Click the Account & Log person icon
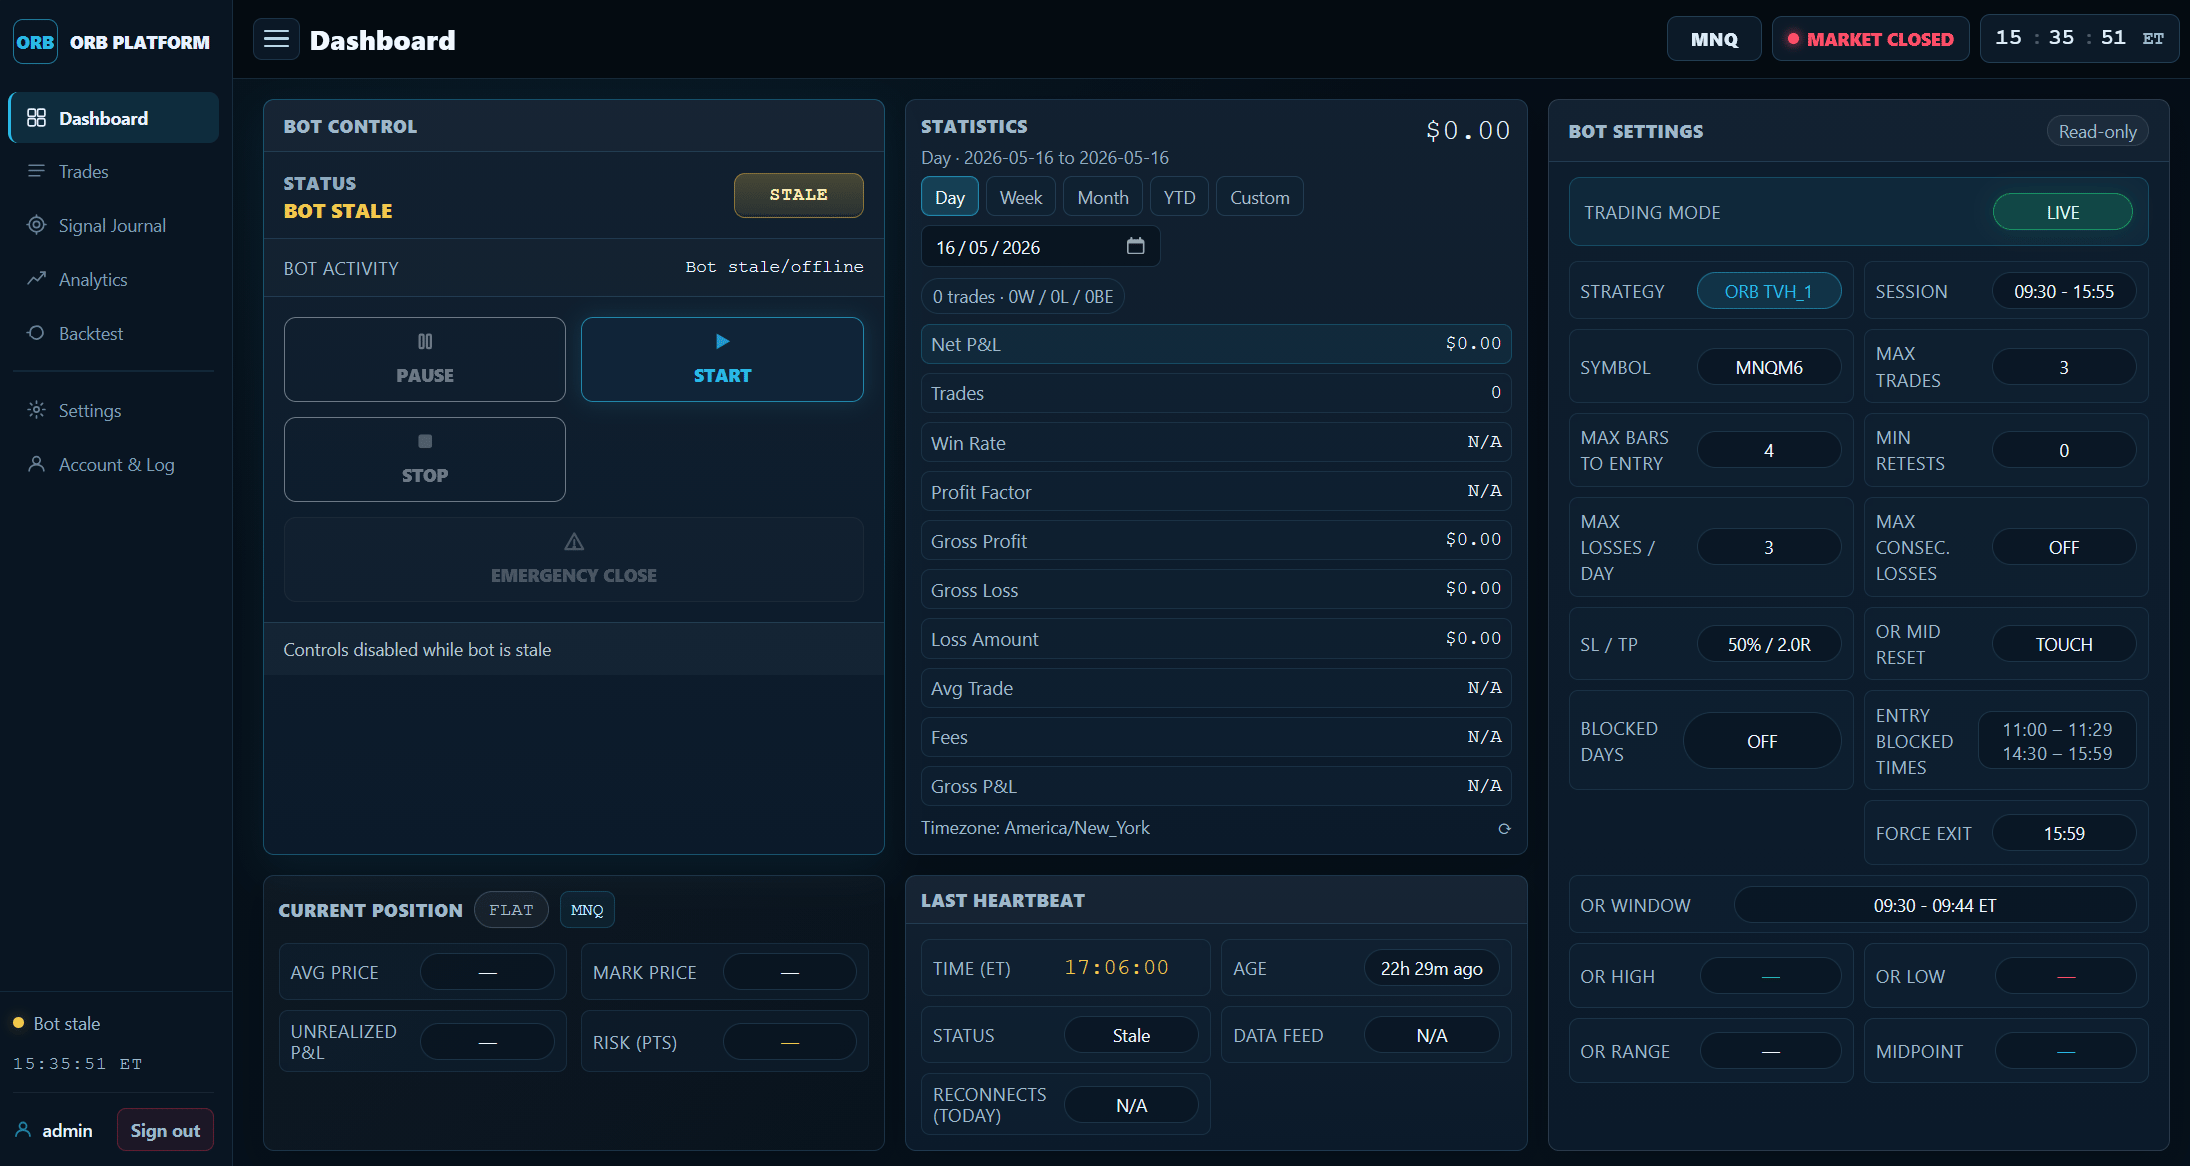This screenshot has width=2190, height=1166. click(x=36, y=464)
